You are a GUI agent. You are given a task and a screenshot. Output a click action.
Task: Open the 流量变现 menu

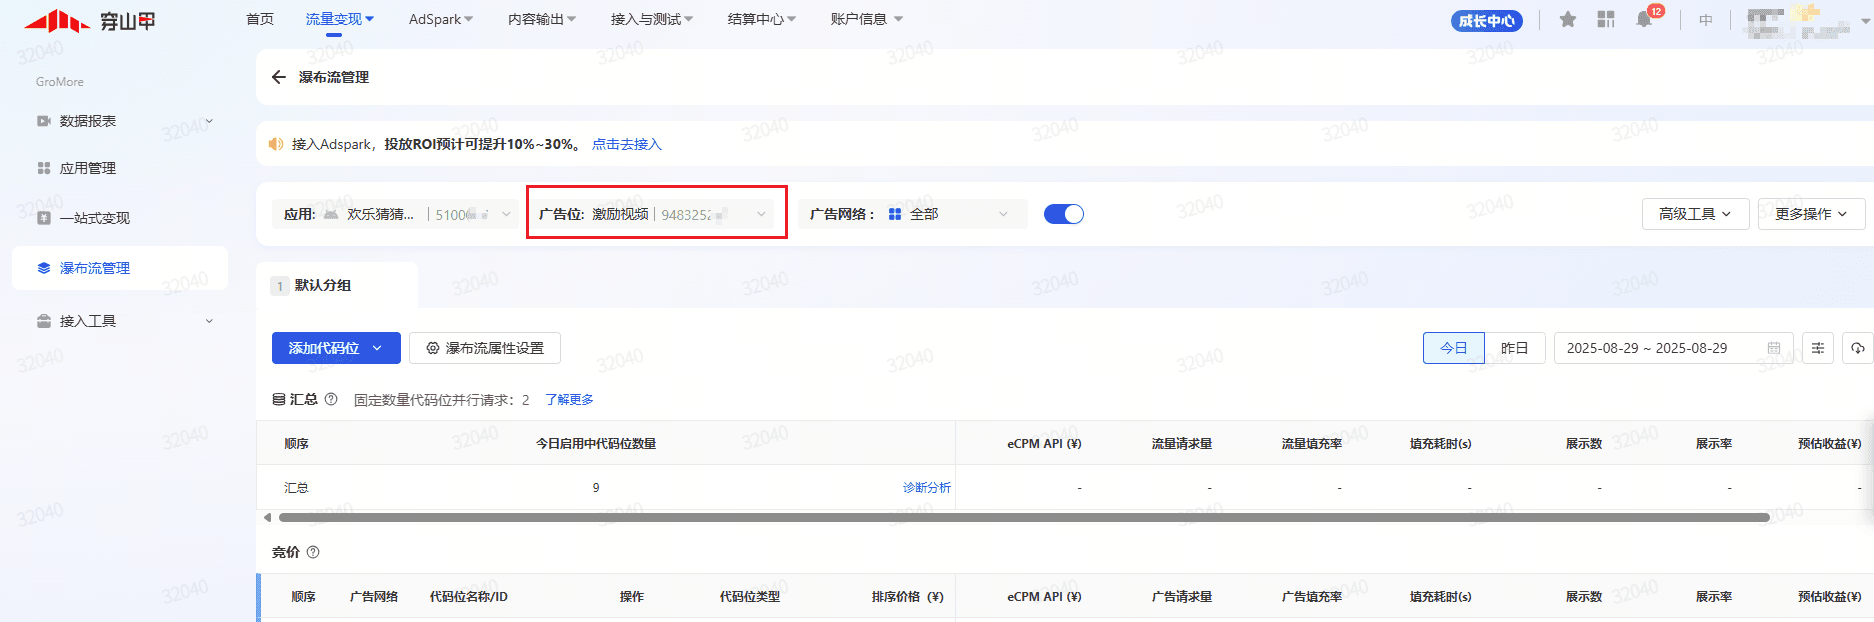pyautogui.click(x=340, y=19)
